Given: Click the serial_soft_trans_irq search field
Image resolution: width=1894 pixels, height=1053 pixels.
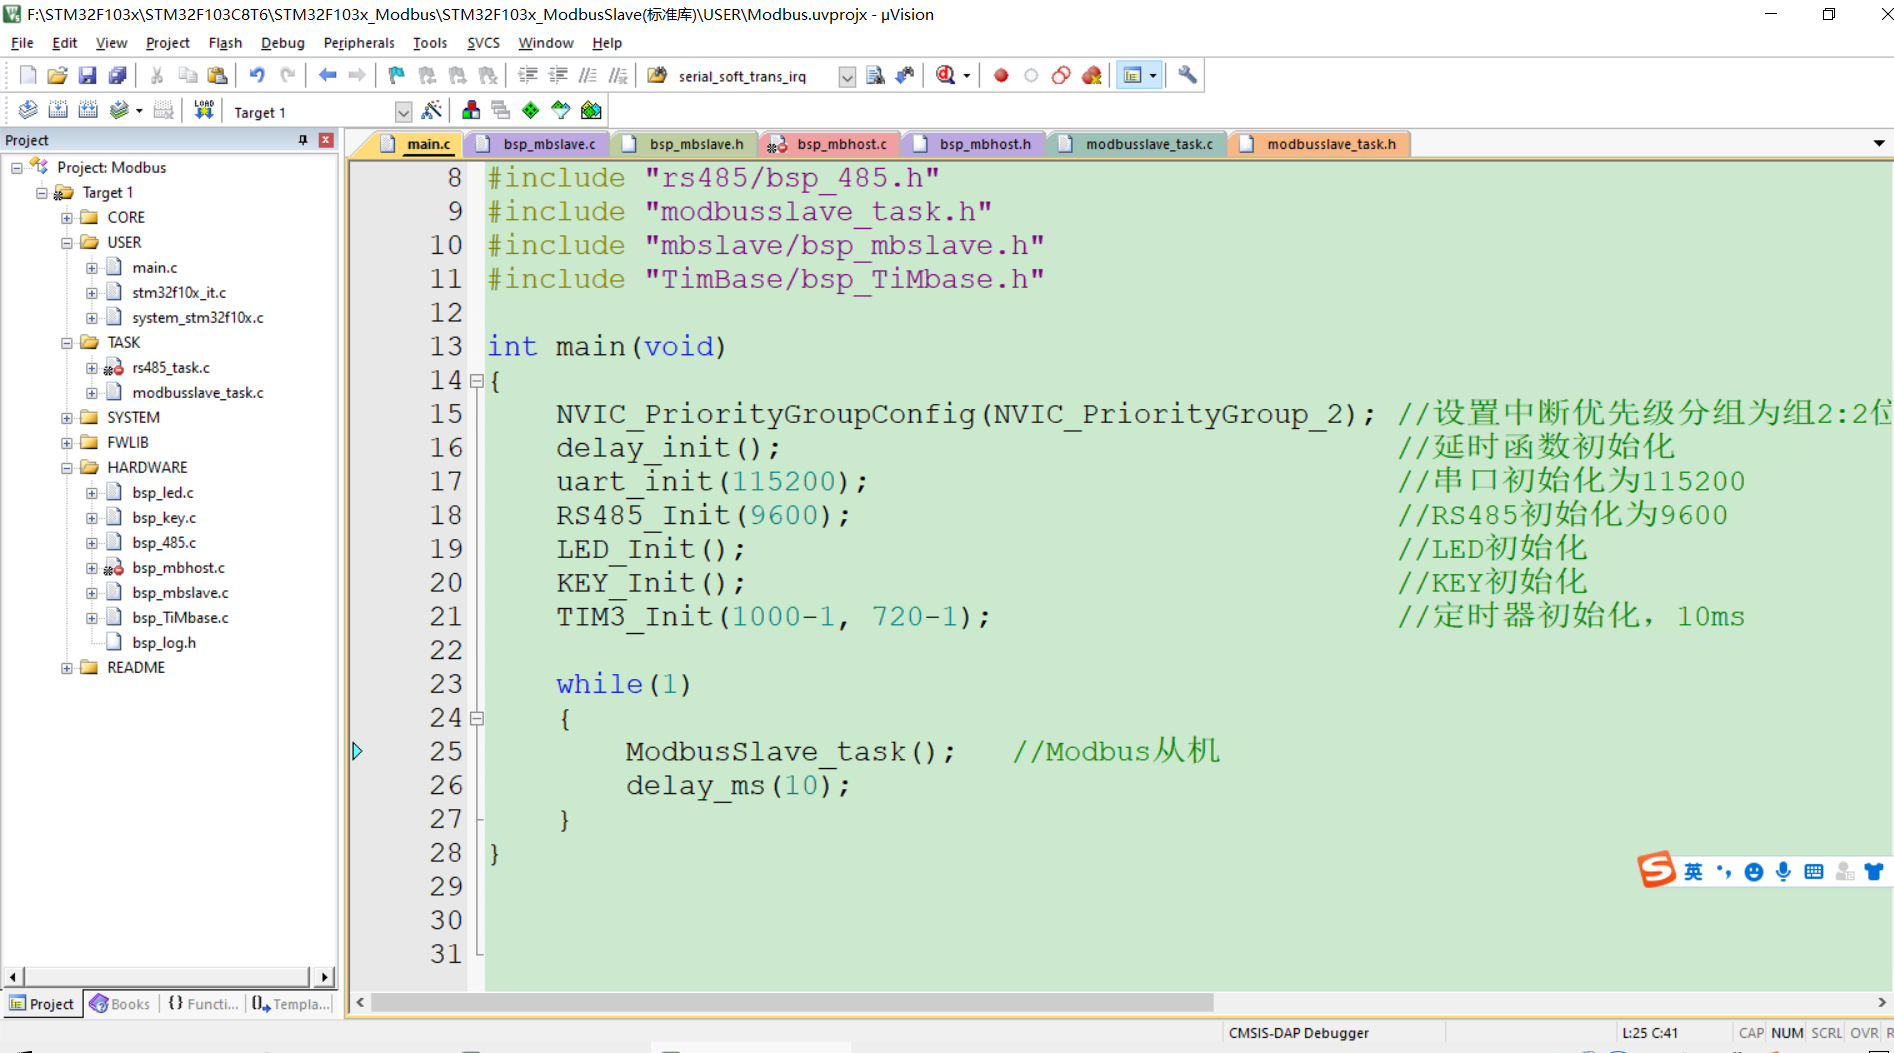Looking at the screenshot, I should (755, 77).
